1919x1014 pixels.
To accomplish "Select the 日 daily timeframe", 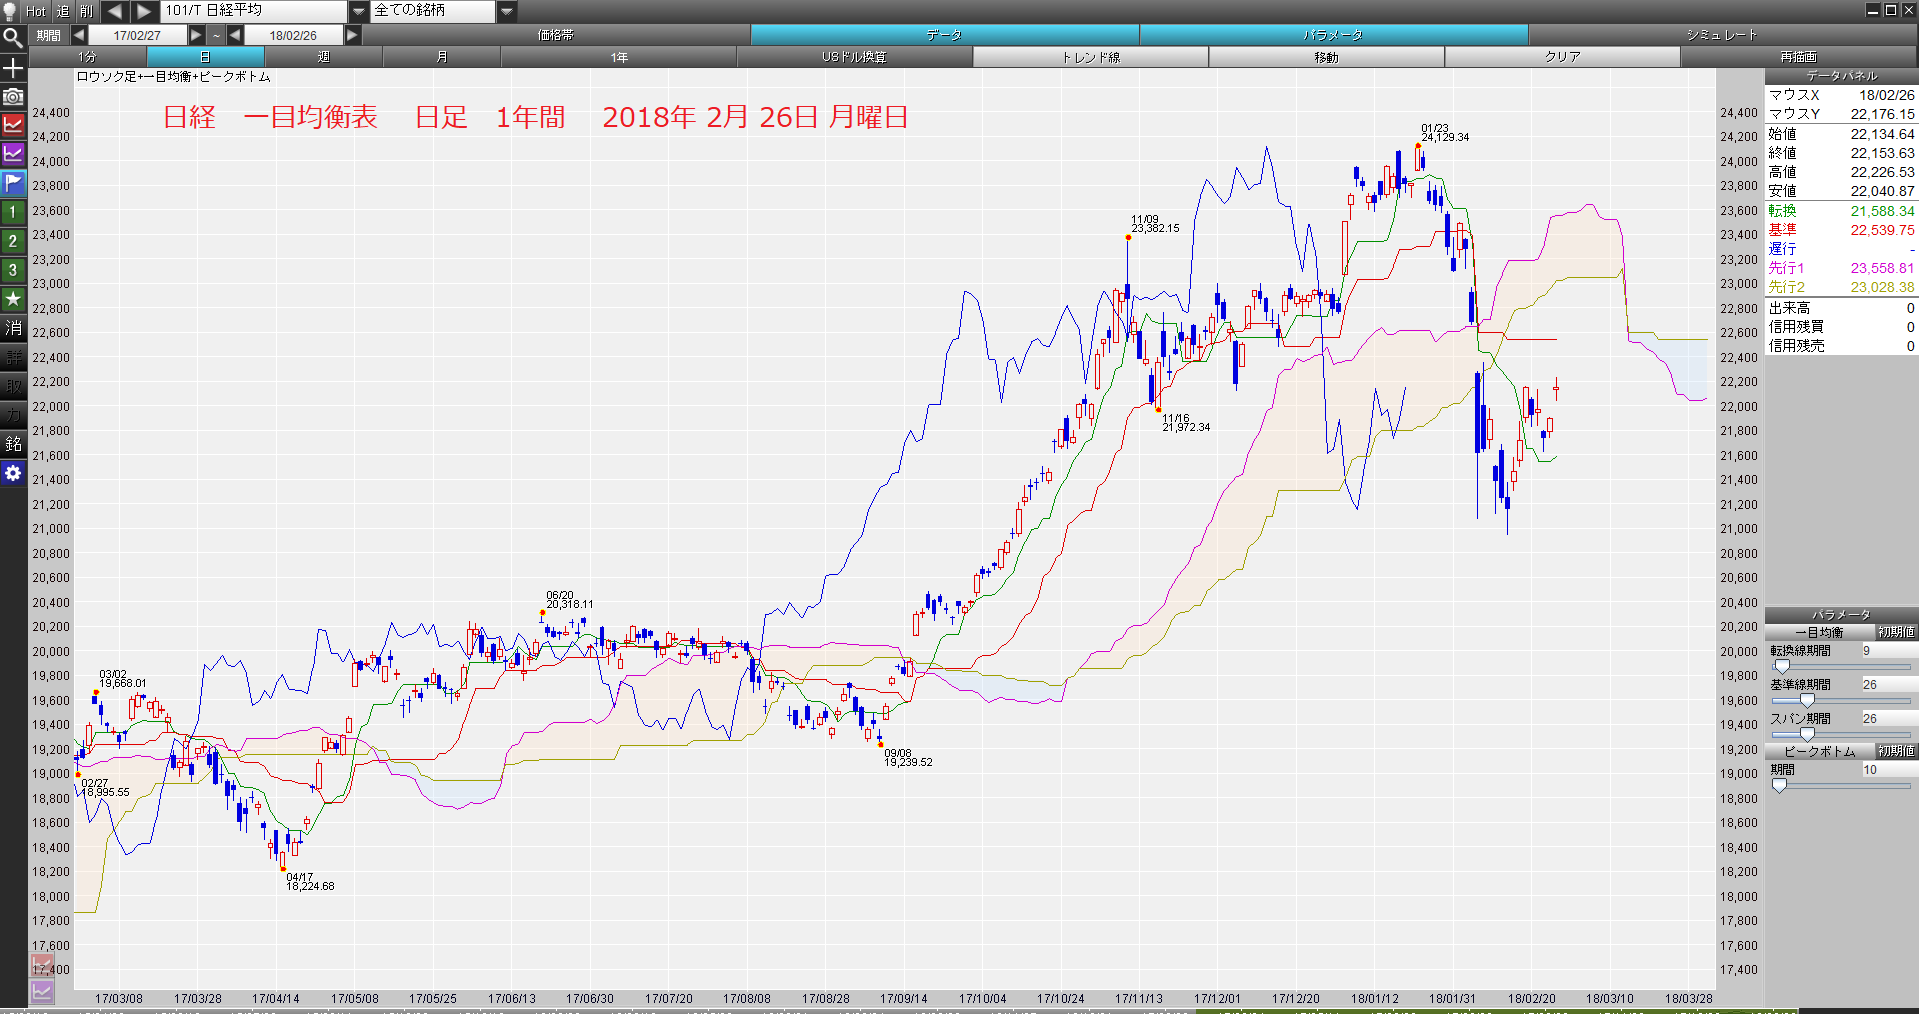I will coord(205,57).
